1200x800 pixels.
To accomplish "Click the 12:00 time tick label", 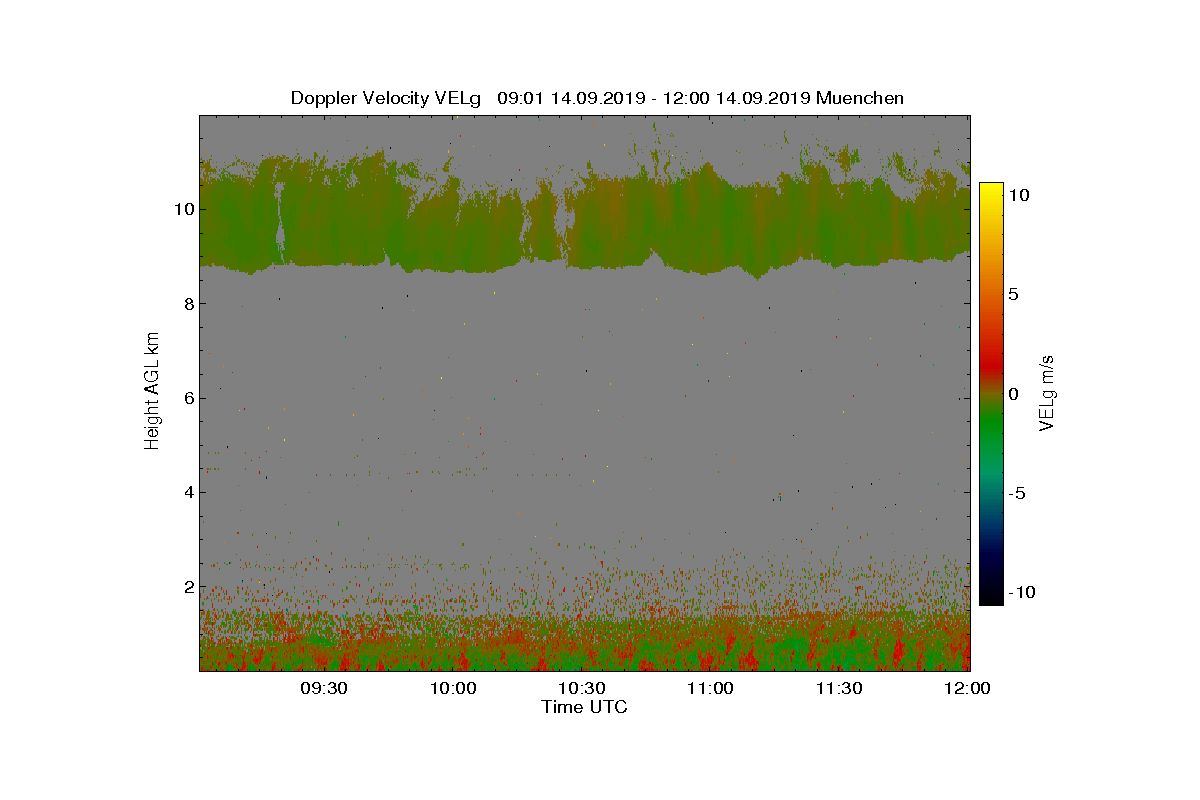I will click(968, 688).
